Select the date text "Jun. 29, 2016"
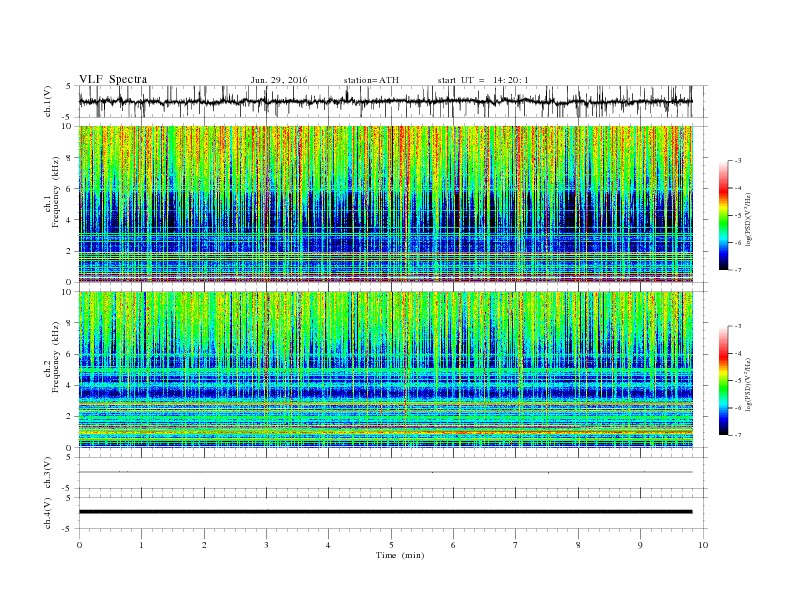 279,80
